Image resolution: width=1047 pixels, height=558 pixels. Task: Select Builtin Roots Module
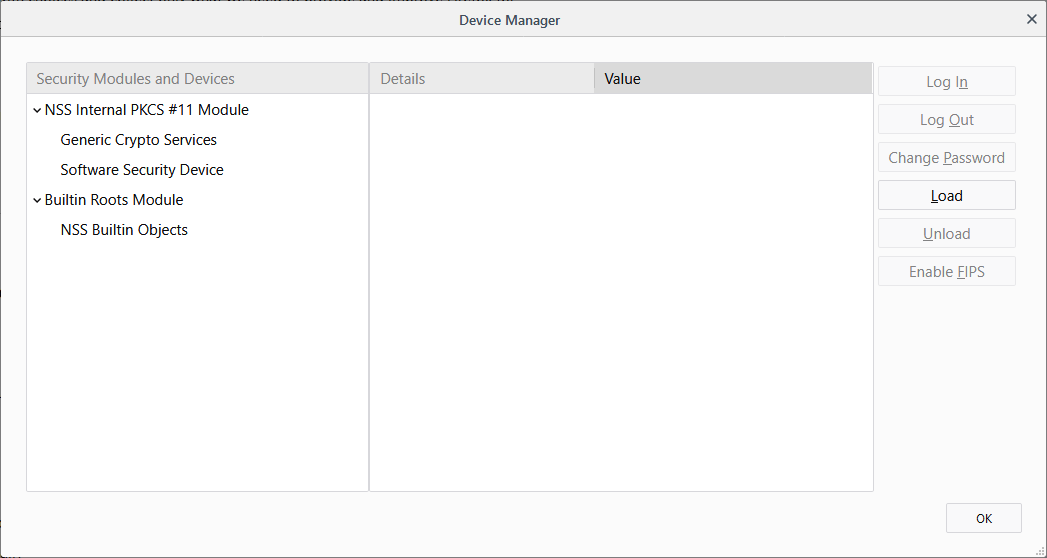point(114,200)
